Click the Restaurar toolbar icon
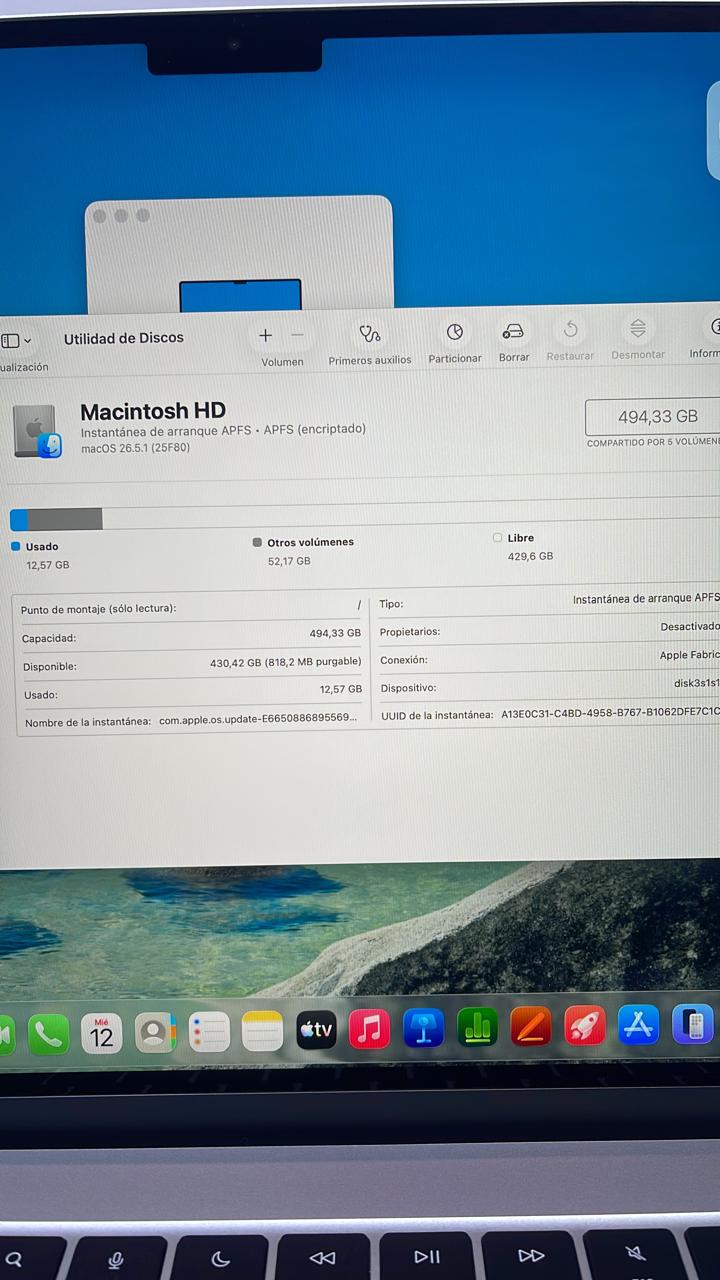 pyautogui.click(x=571, y=329)
